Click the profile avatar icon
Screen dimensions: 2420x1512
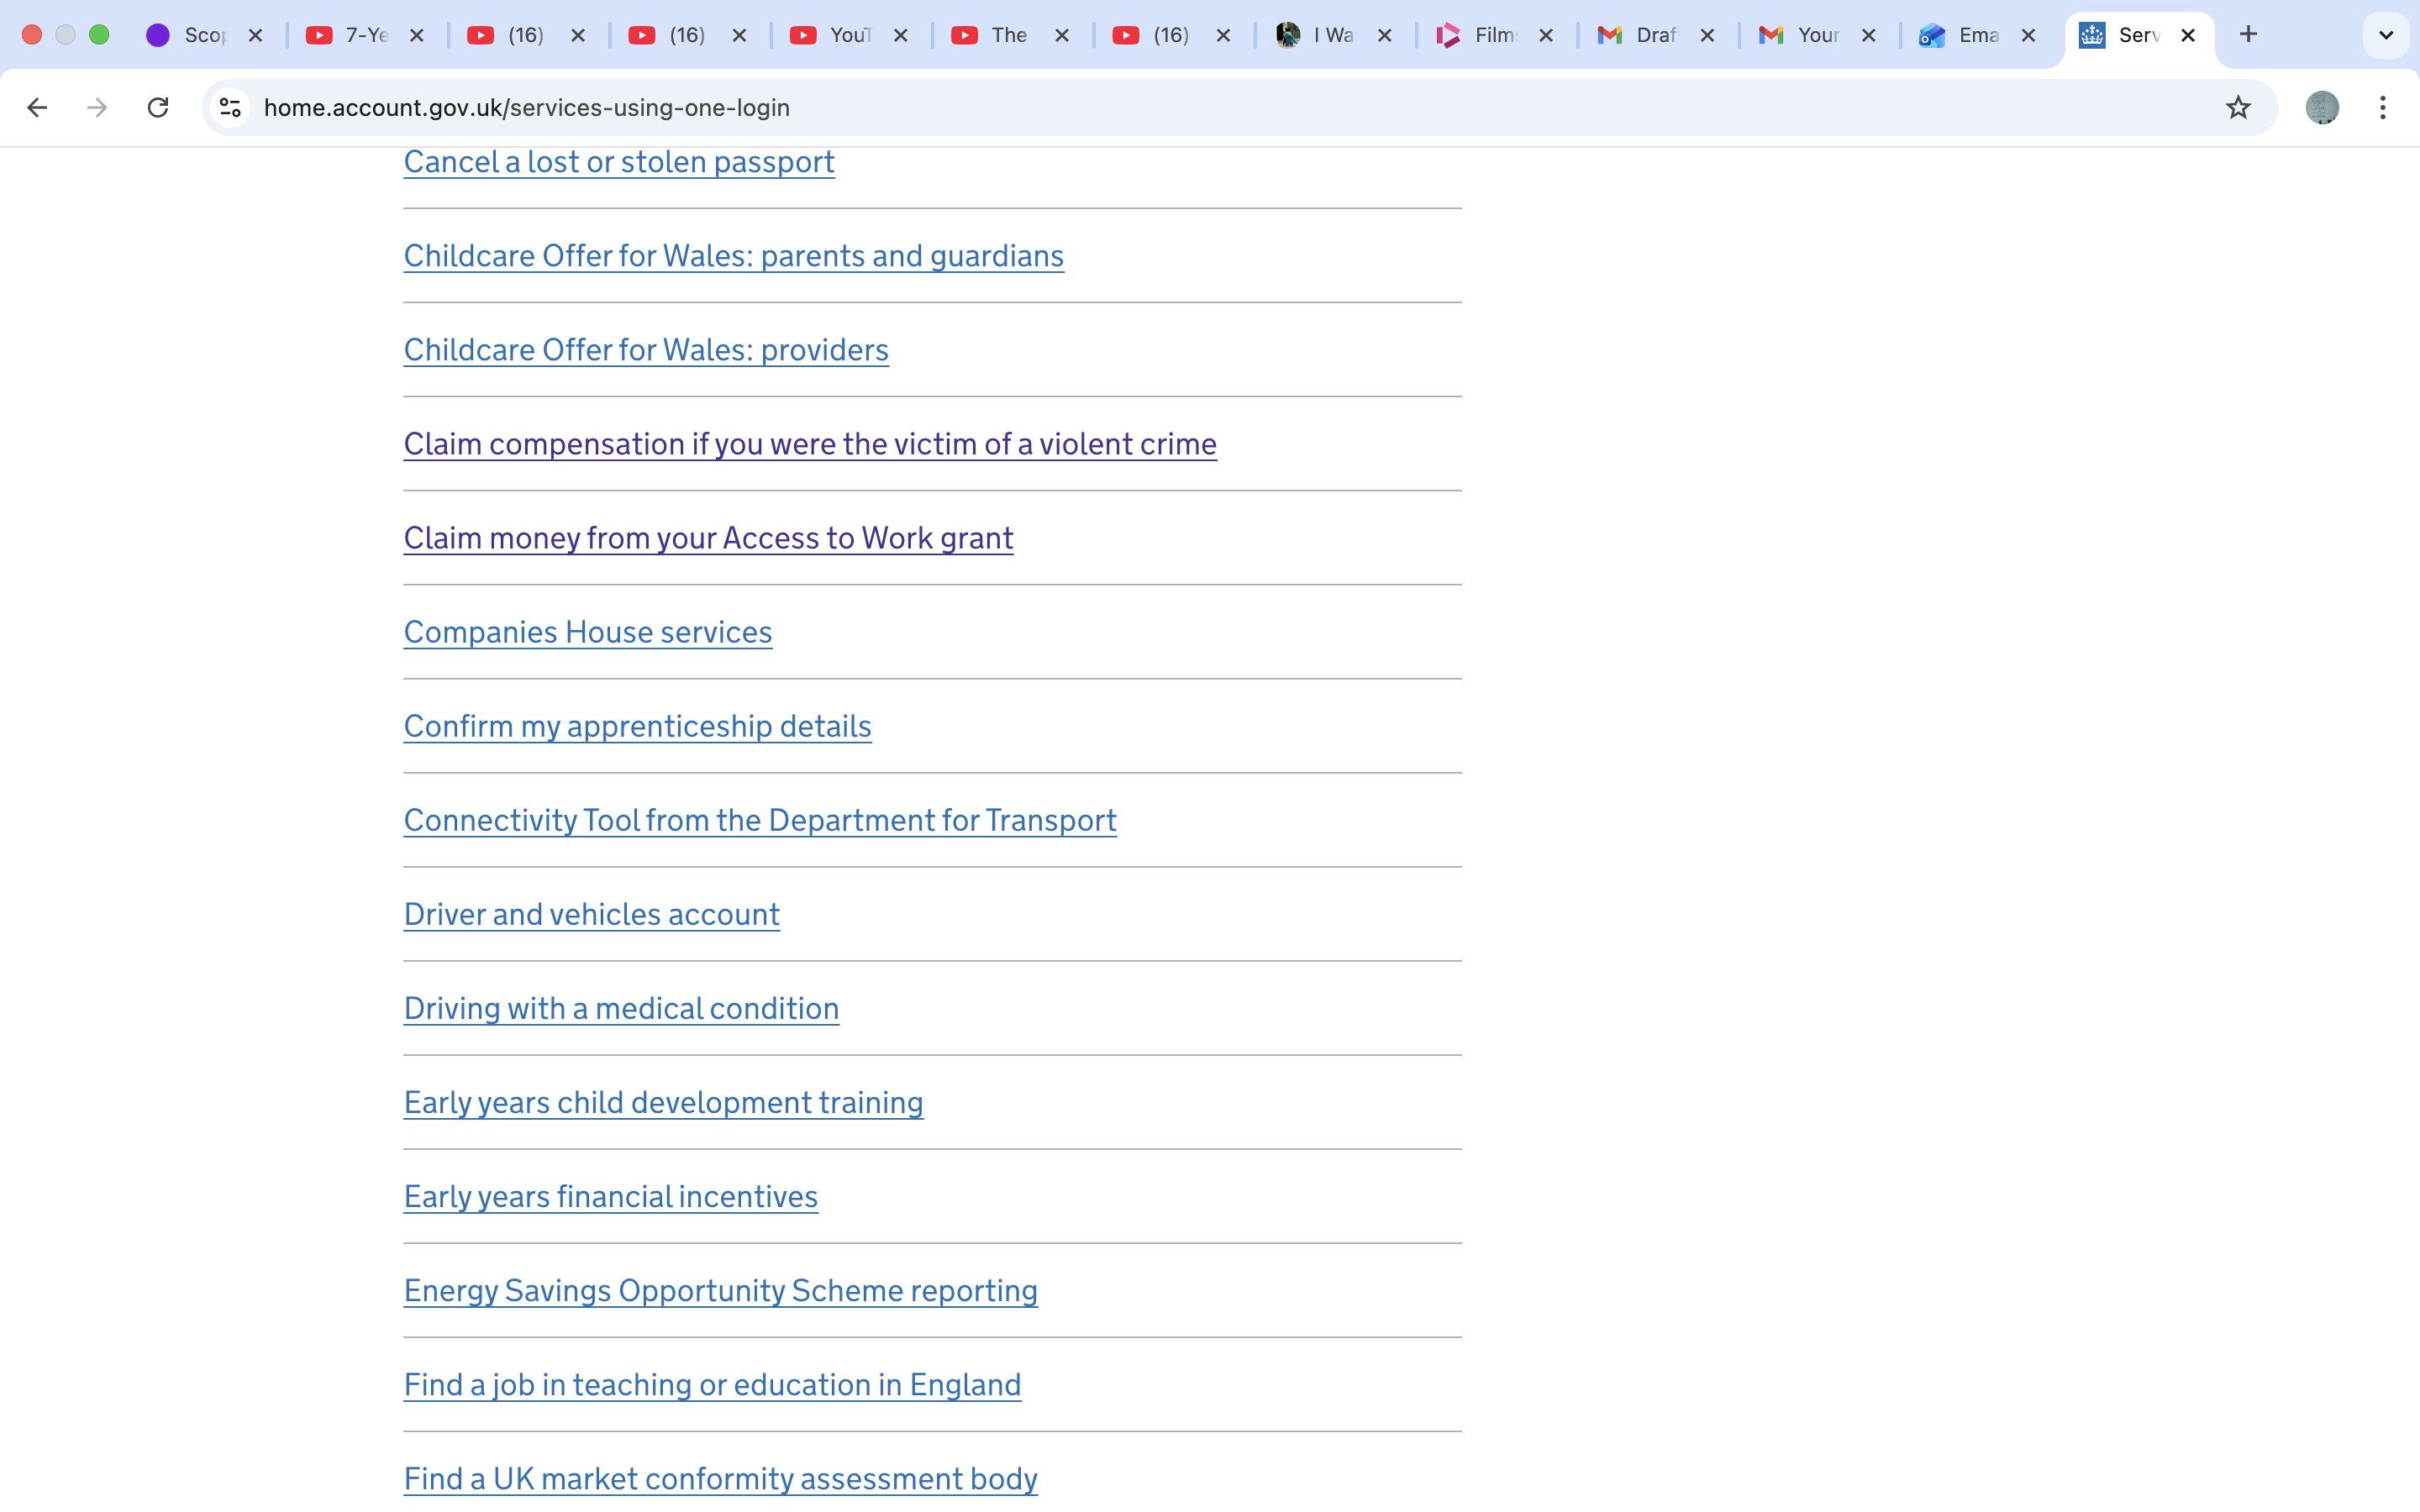[2322, 107]
